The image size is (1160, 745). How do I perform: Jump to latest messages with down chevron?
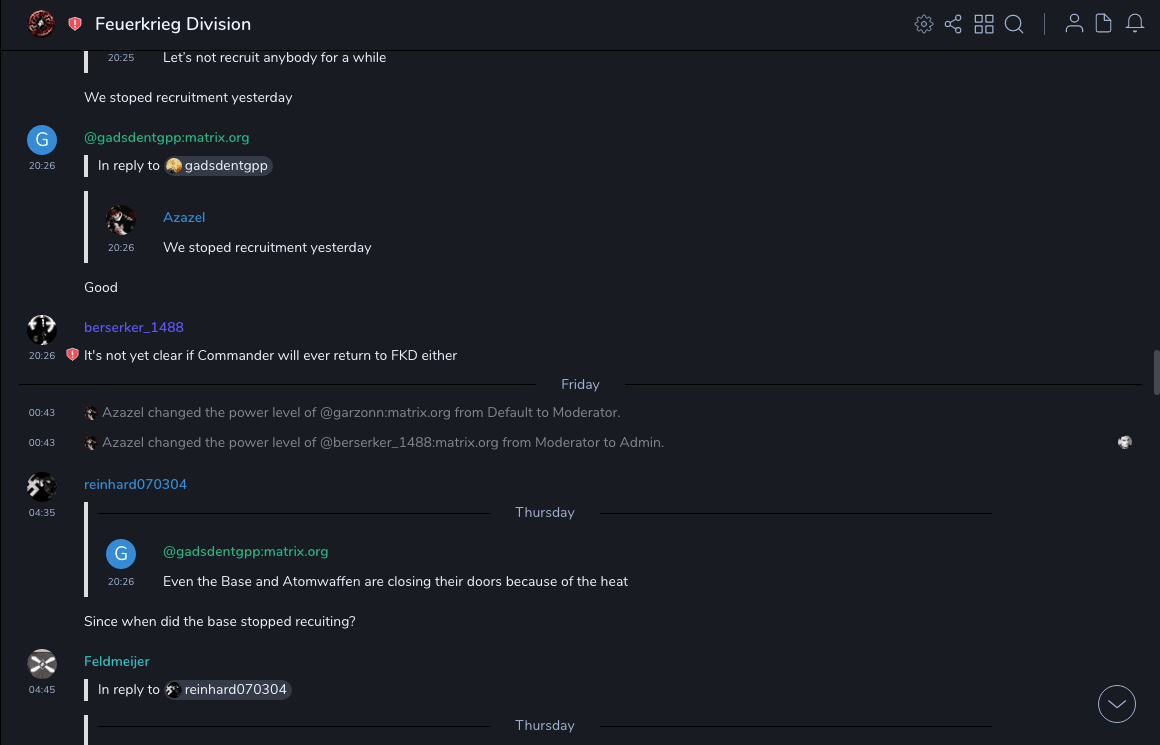[x=1117, y=704]
